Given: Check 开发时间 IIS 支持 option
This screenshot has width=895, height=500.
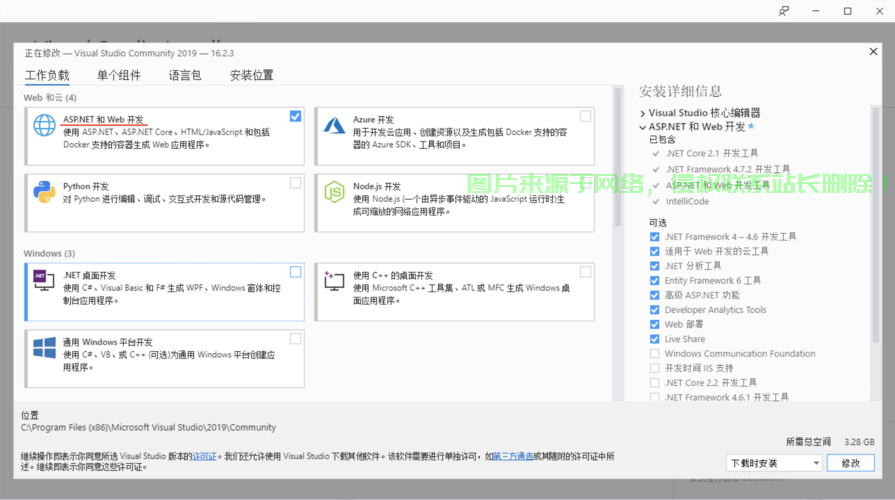Looking at the screenshot, I should tap(655, 368).
